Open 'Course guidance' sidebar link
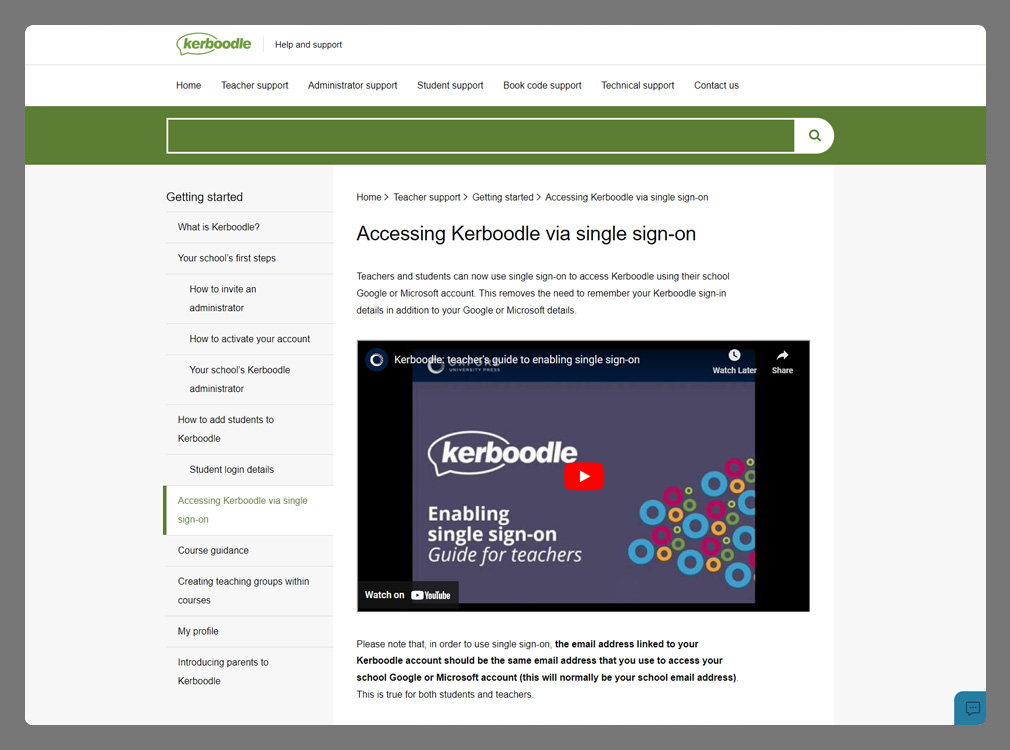This screenshot has width=1010, height=750. point(213,550)
